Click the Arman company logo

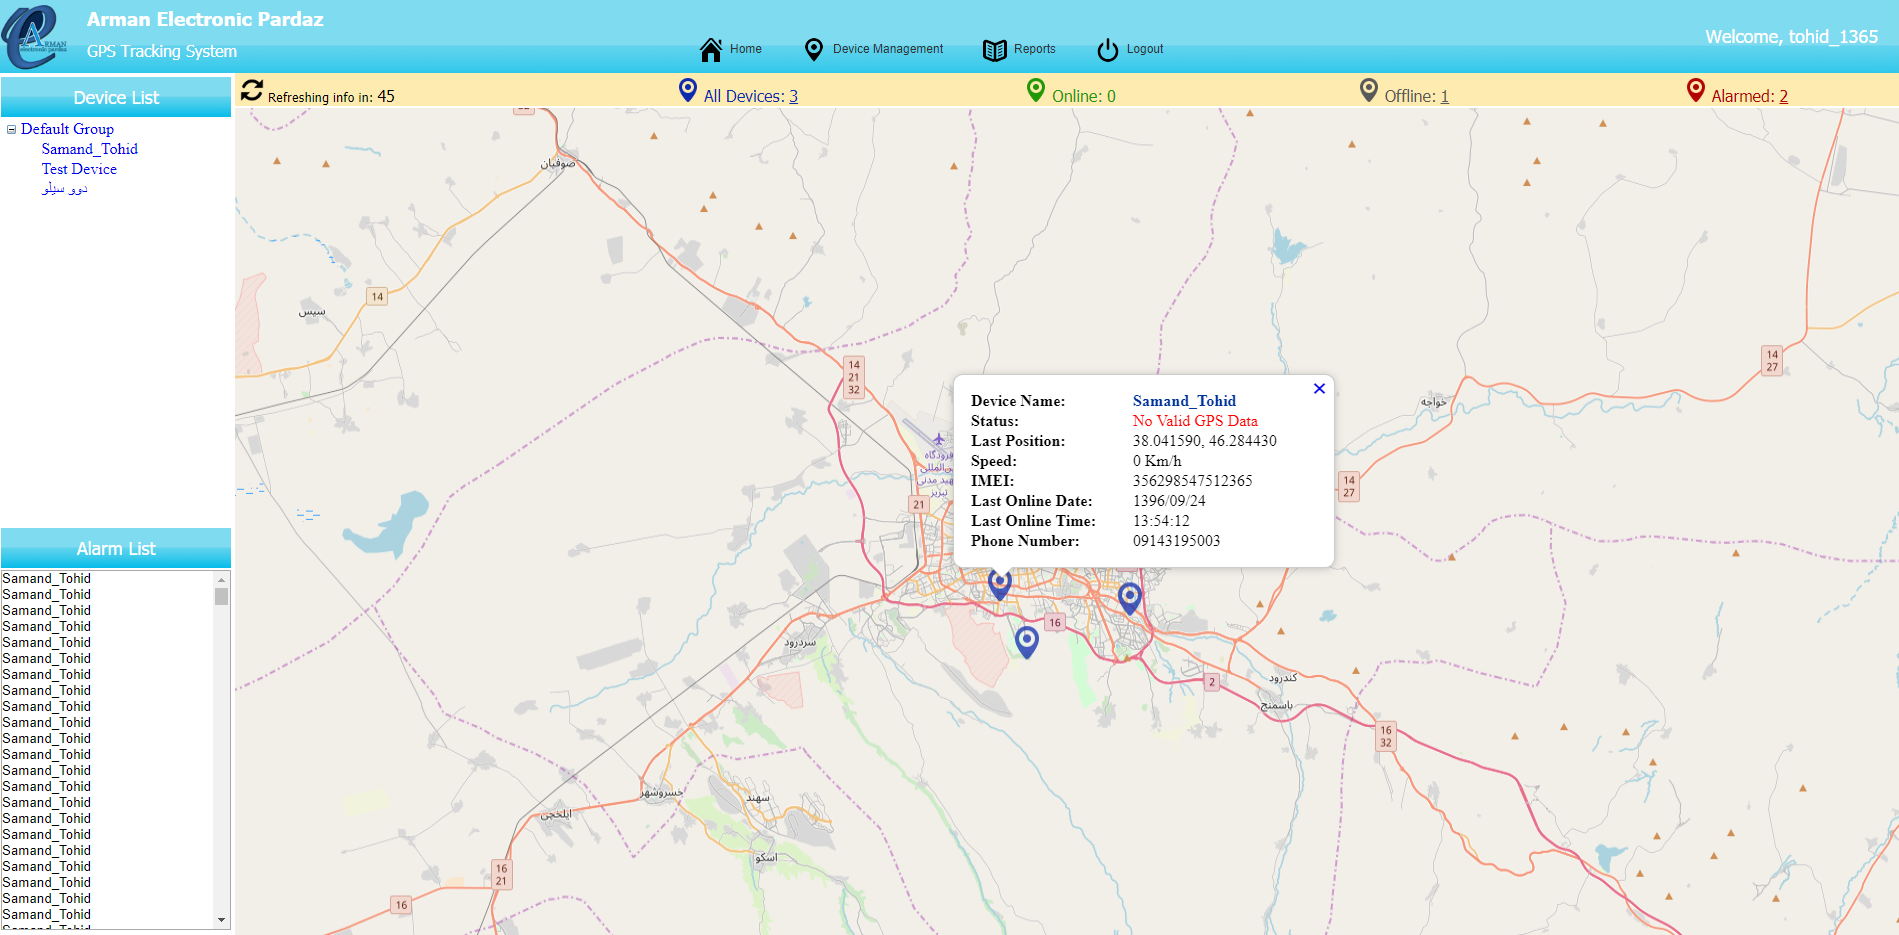pos(36,37)
